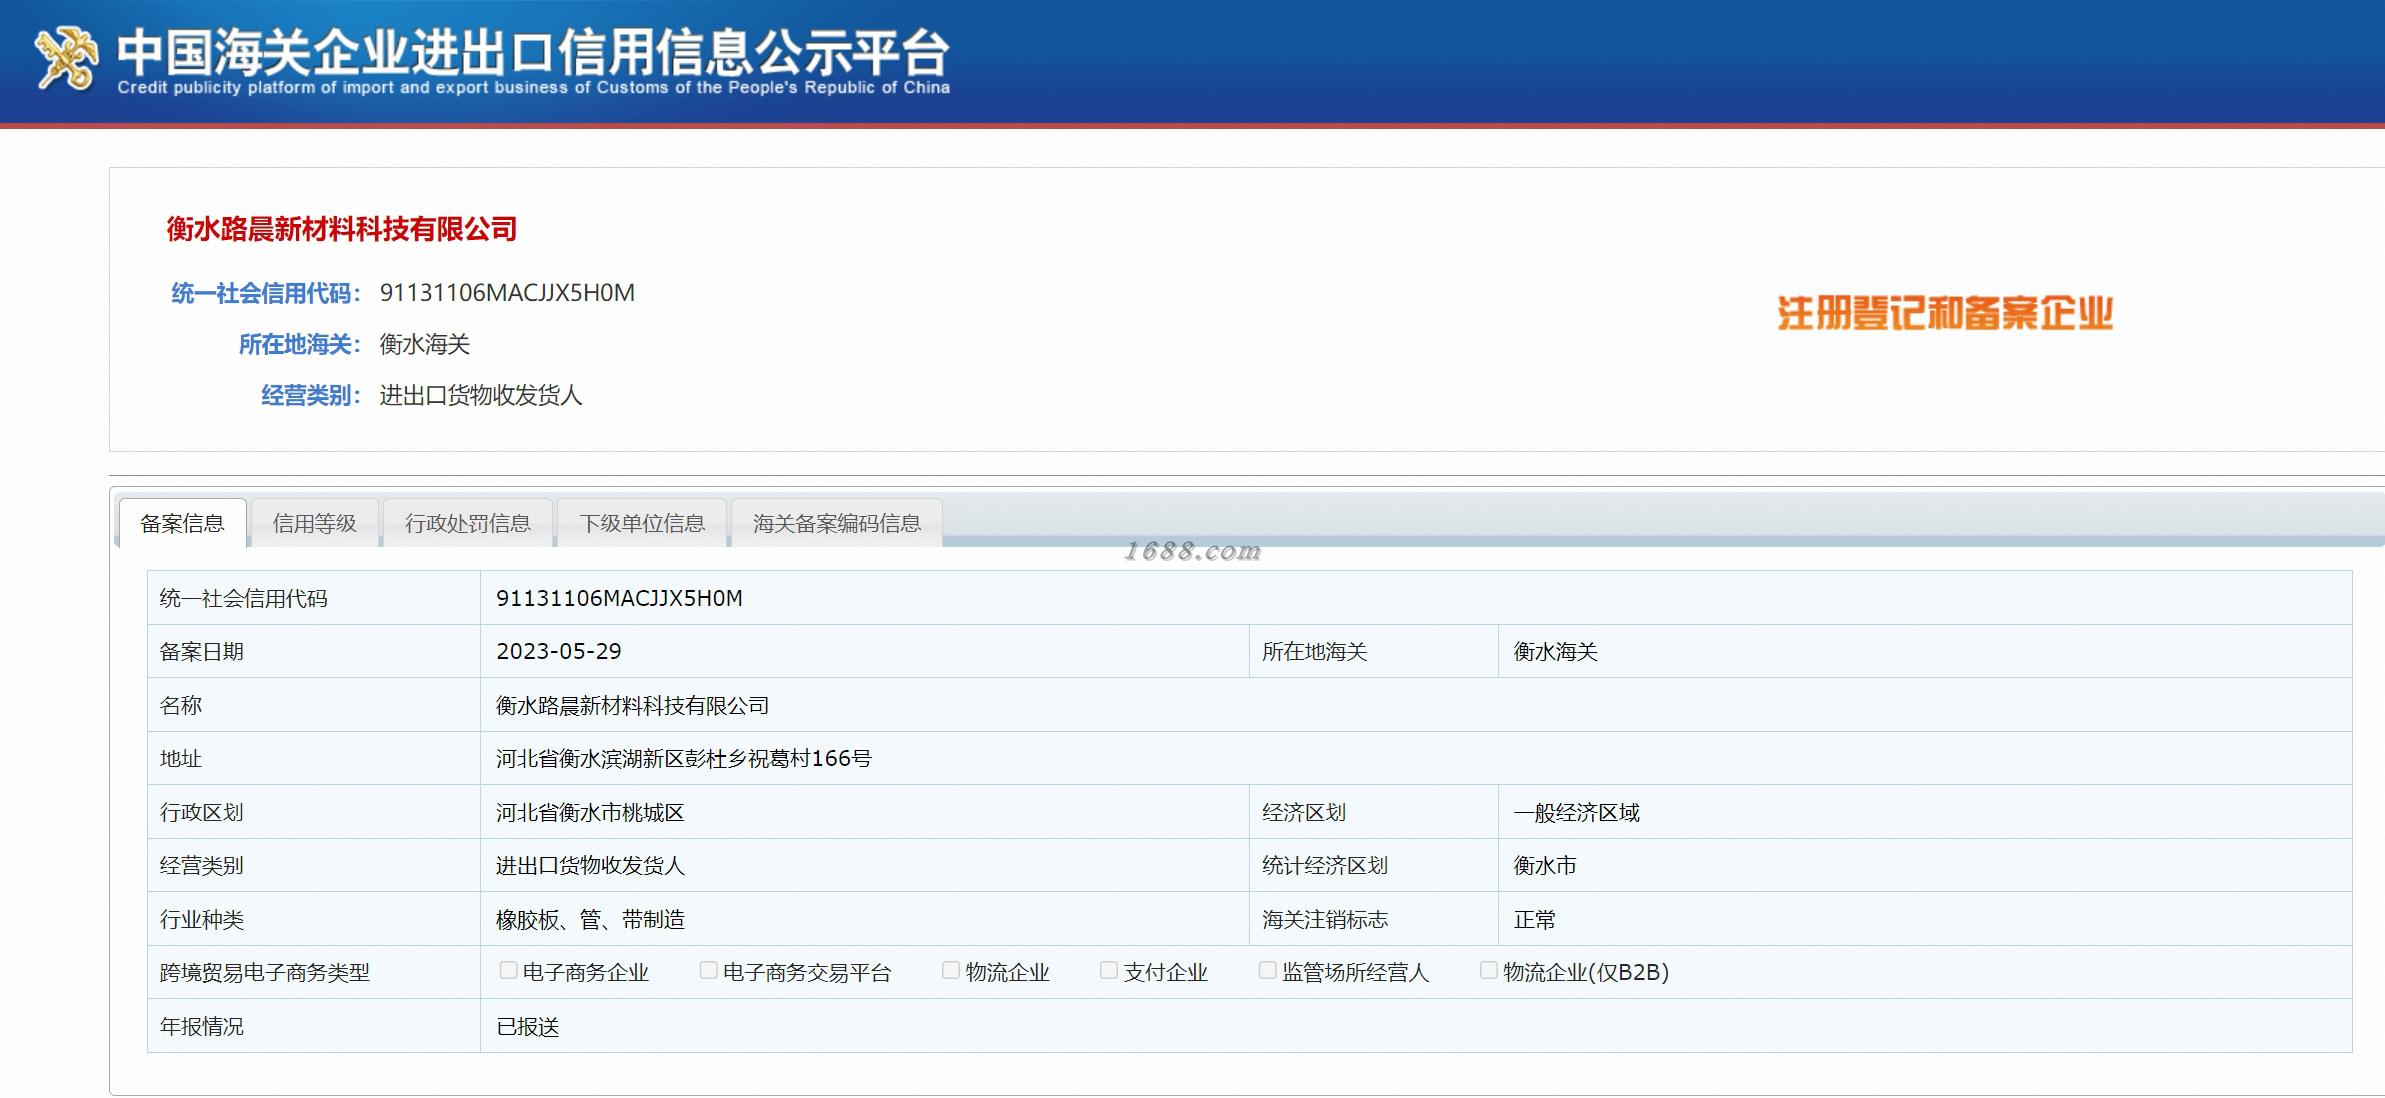Switch to the 下级单位信息 tab

pos(641,523)
